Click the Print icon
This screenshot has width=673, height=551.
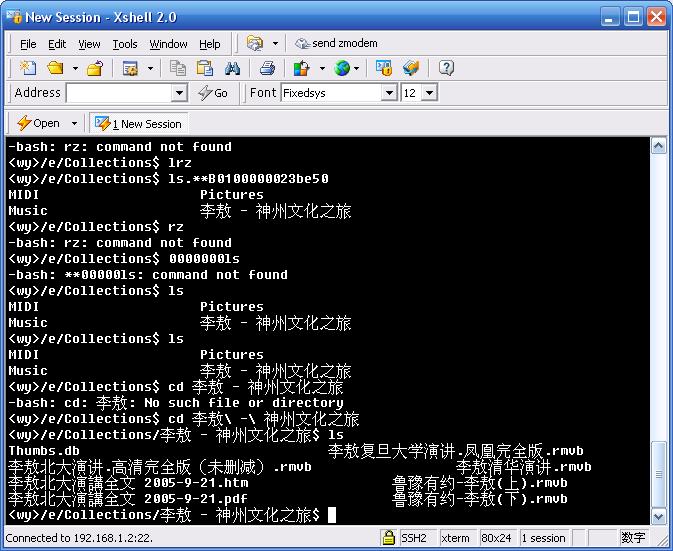267,68
